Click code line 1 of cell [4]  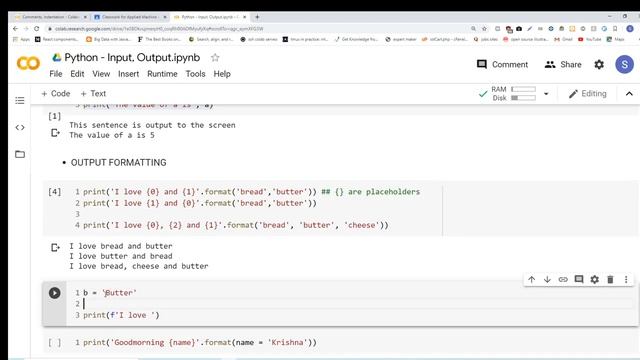[251, 192]
